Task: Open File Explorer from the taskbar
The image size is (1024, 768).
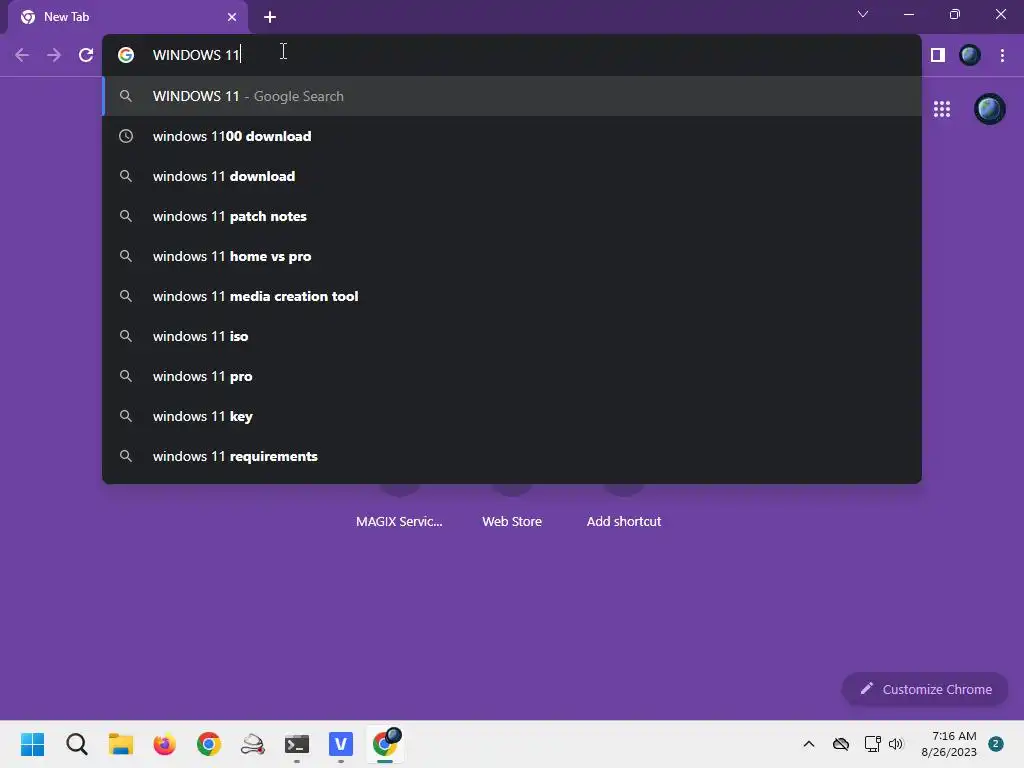Action: coord(121,744)
